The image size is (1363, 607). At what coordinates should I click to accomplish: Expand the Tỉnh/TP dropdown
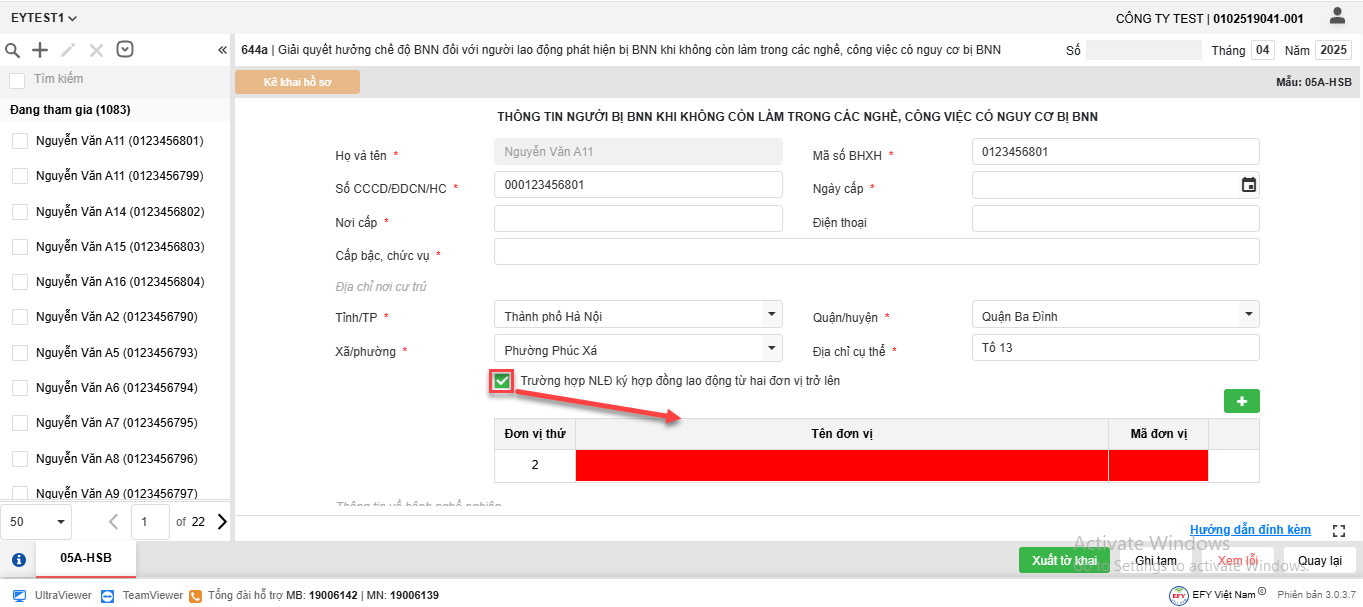[770, 315]
